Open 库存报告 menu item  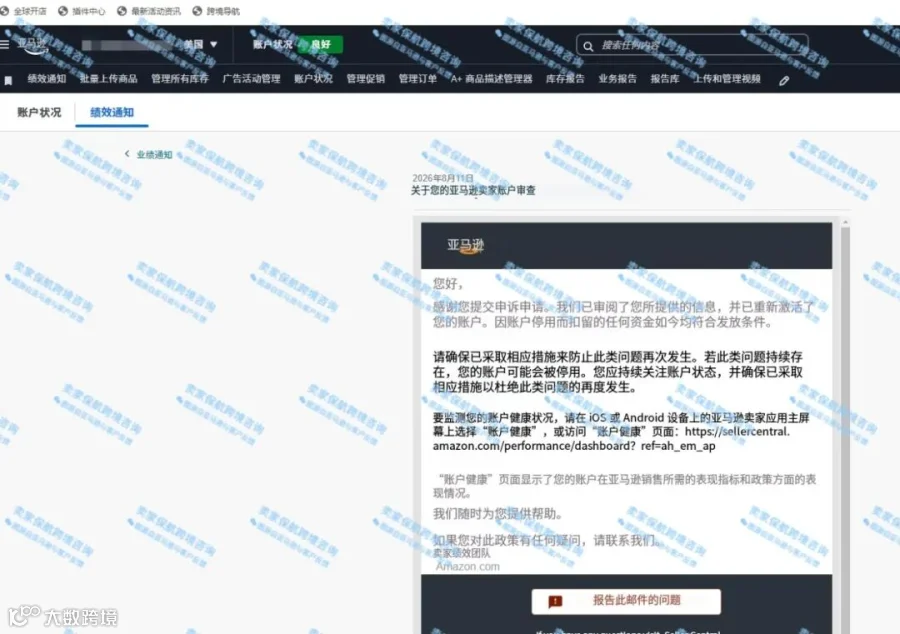565,79
